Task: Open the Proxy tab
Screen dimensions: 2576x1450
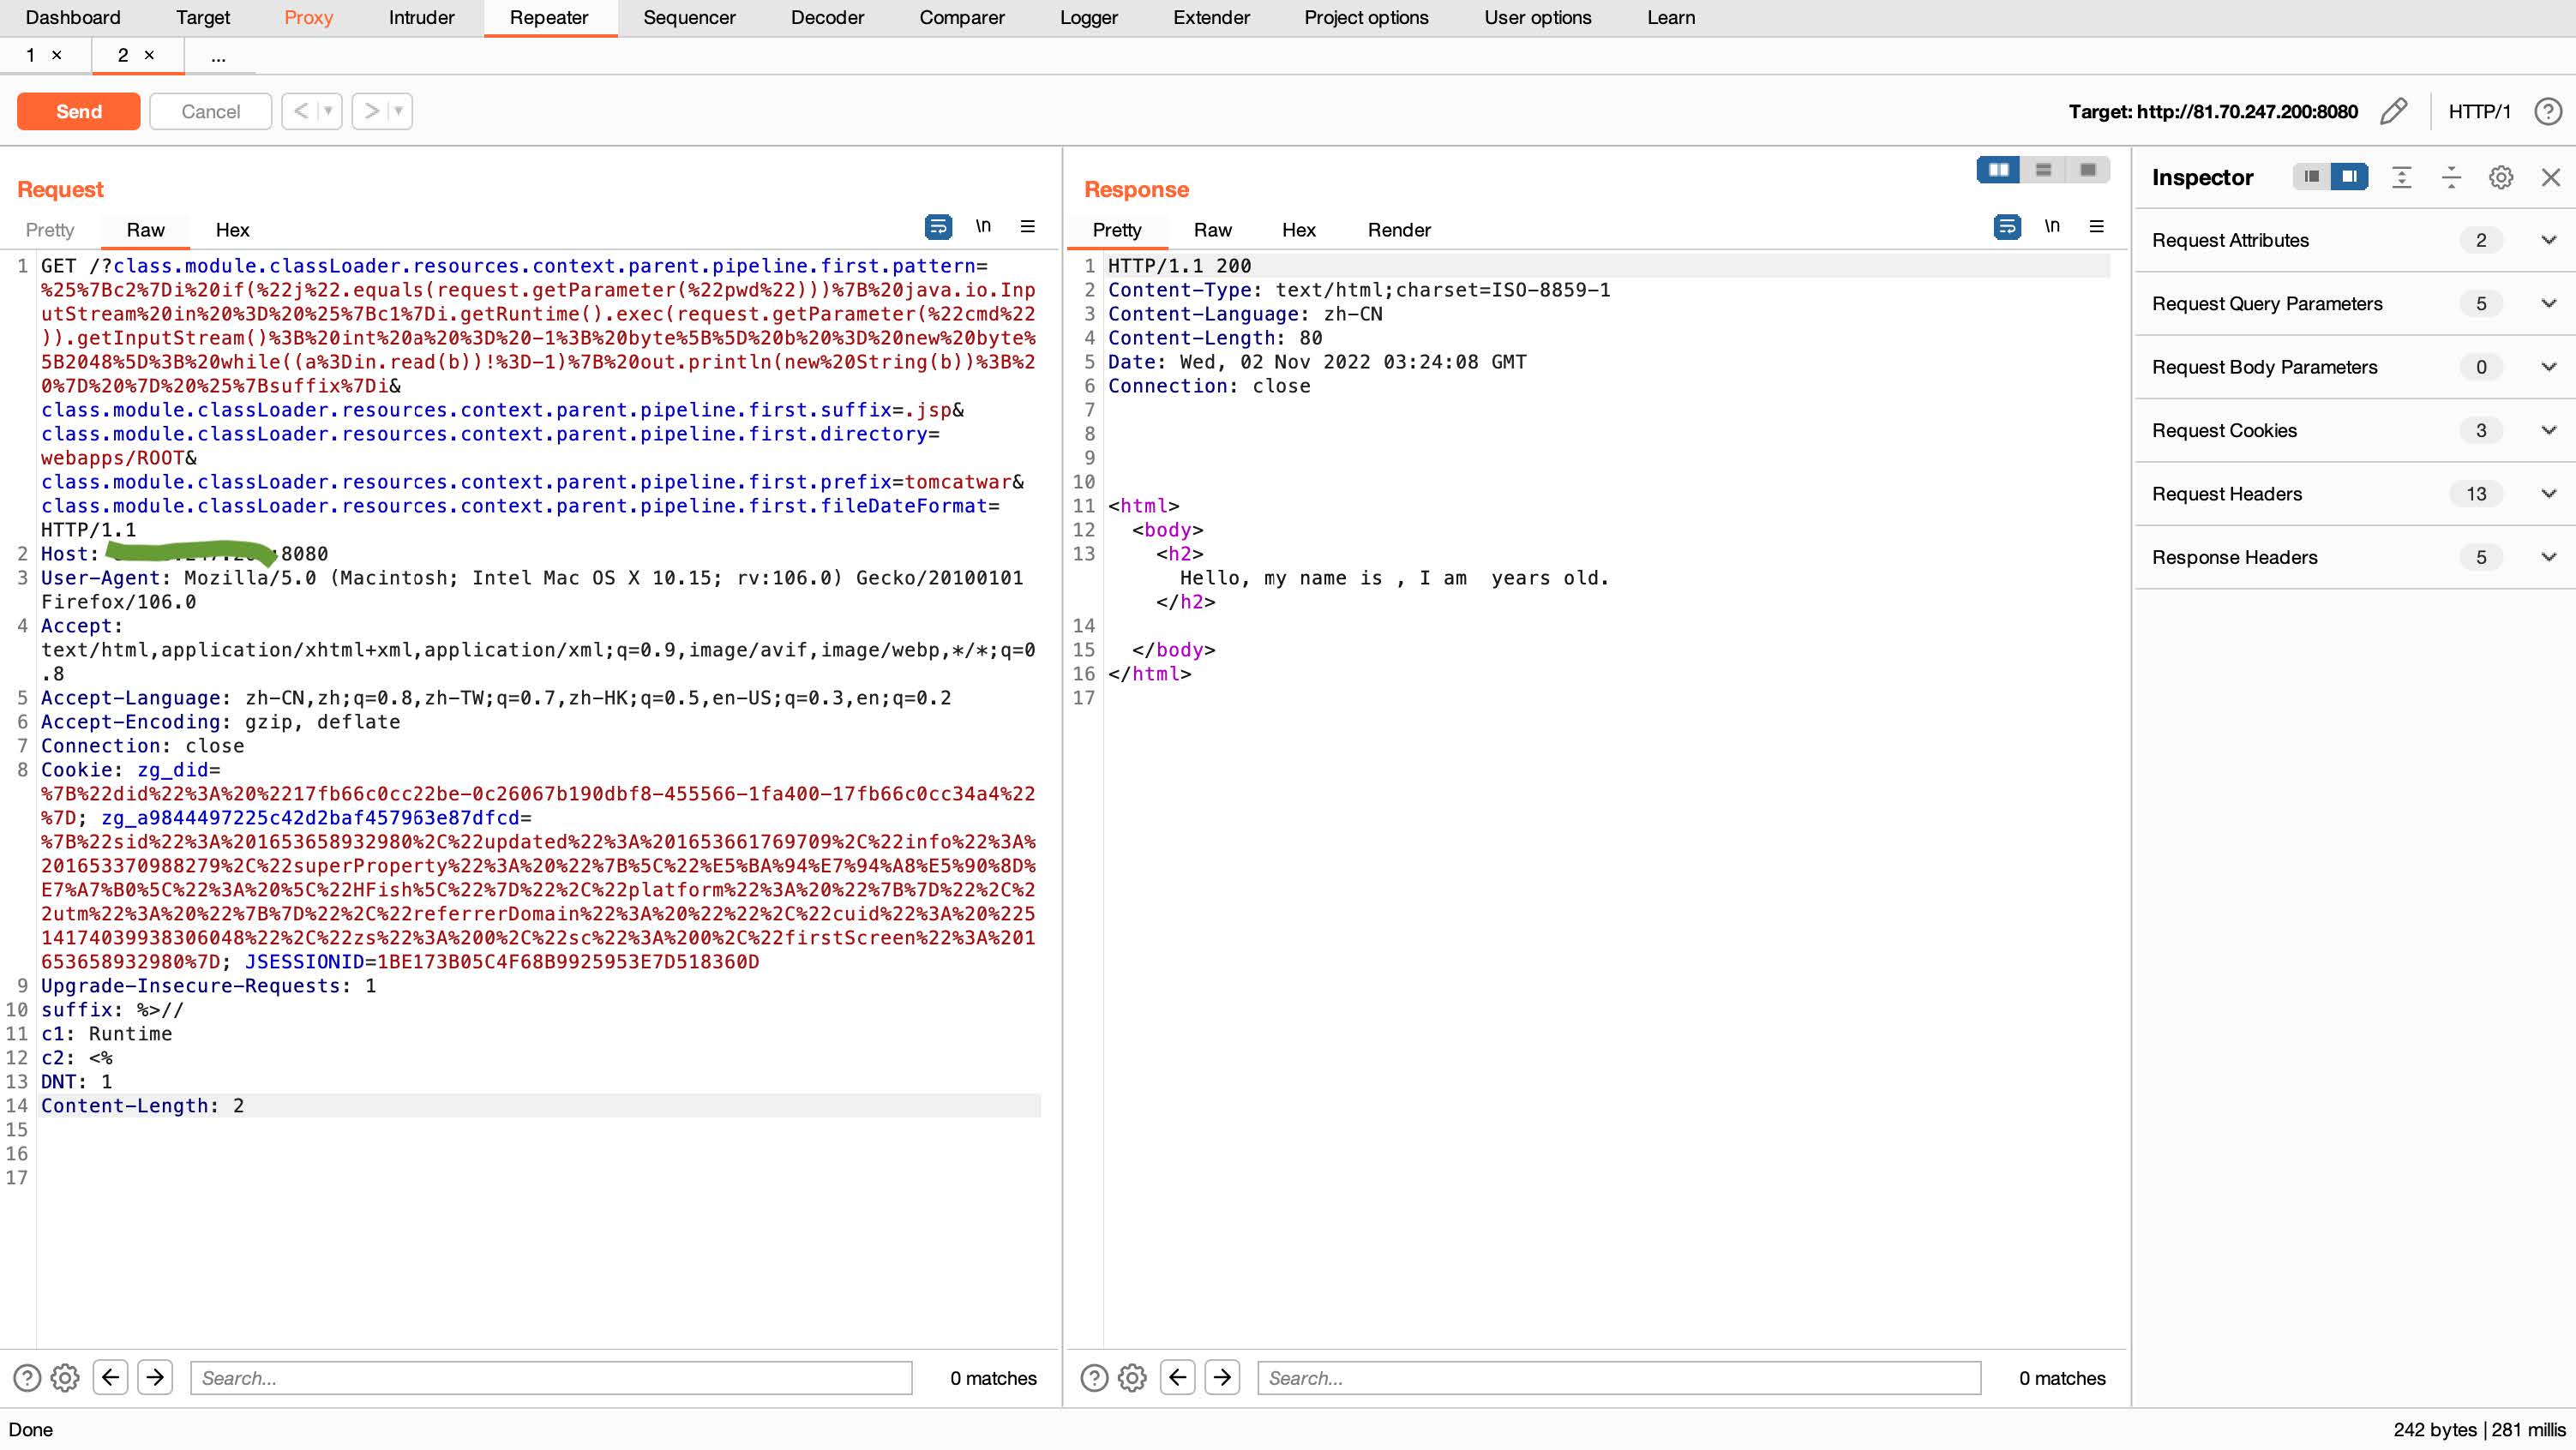Action: 308,17
